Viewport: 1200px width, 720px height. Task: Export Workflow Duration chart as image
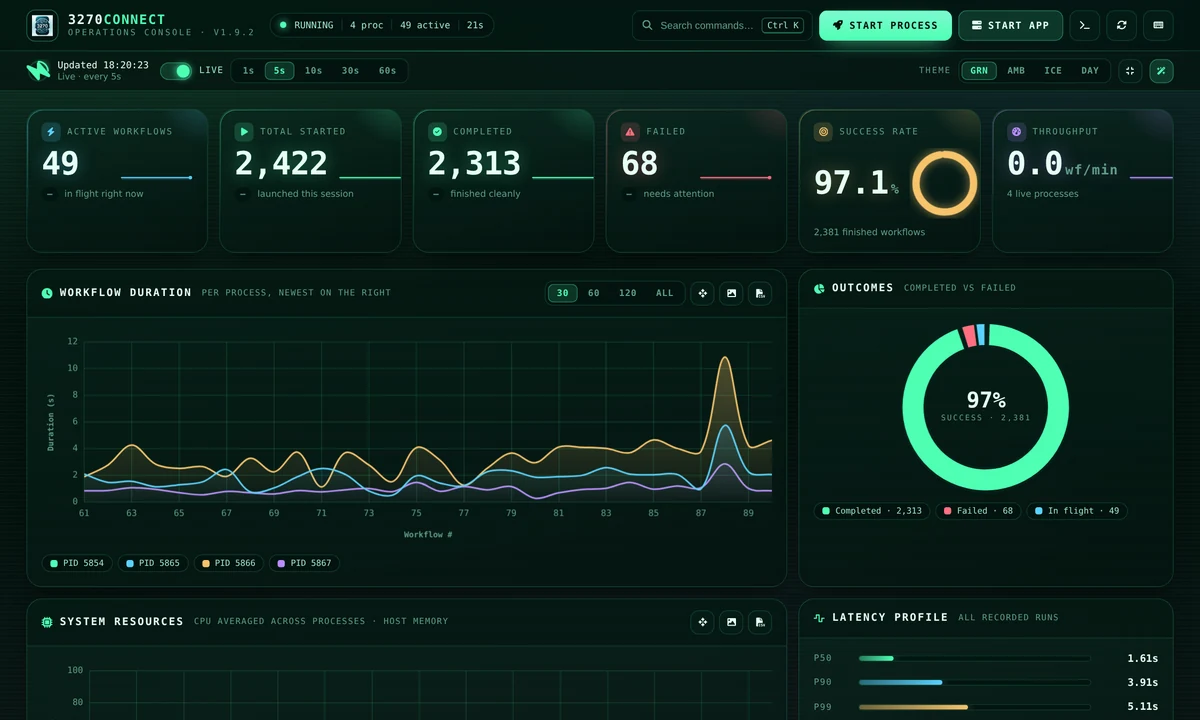pyautogui.click(x=732, y=293)
